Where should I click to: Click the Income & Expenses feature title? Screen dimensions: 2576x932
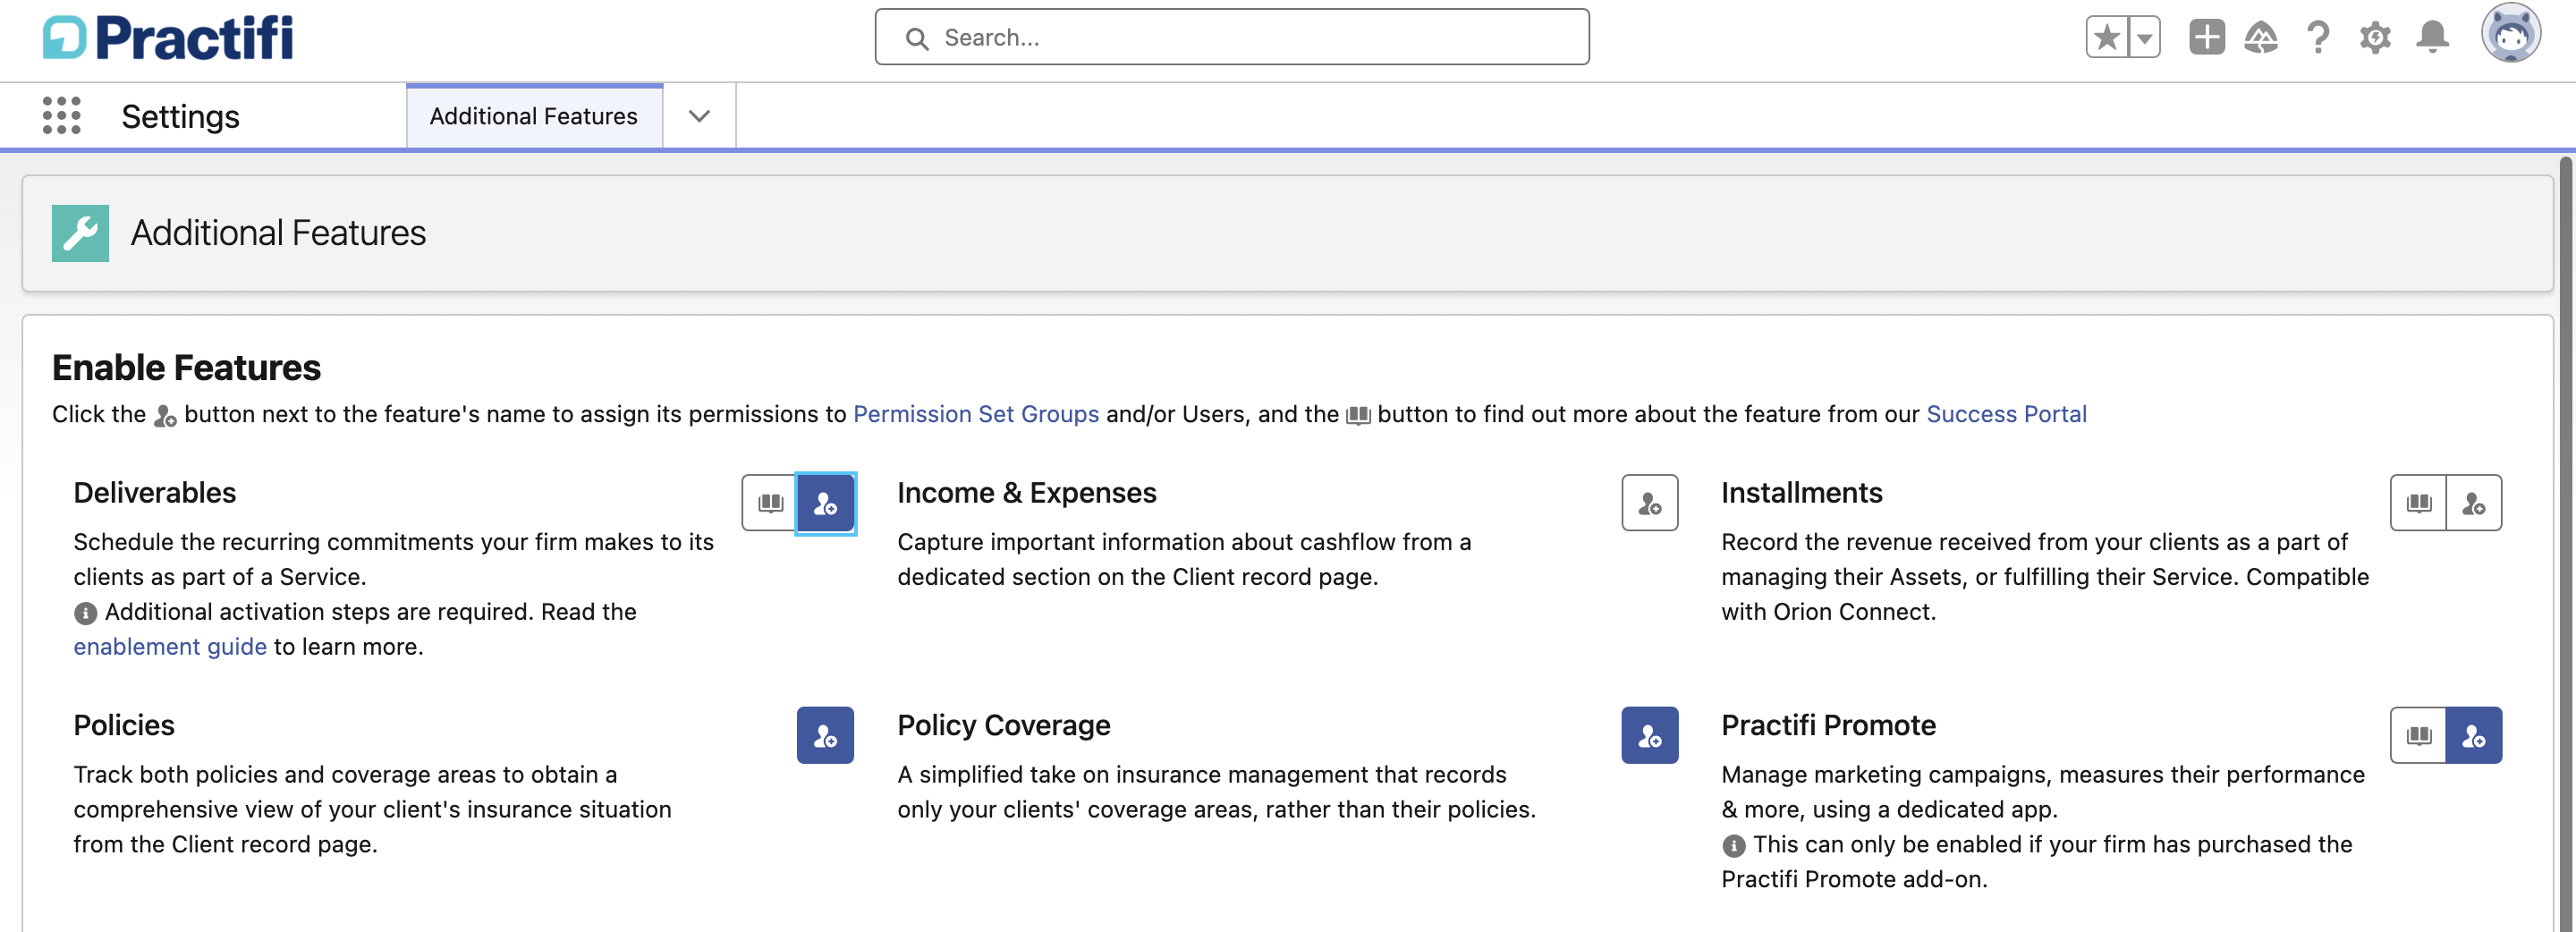(1026, 493)
